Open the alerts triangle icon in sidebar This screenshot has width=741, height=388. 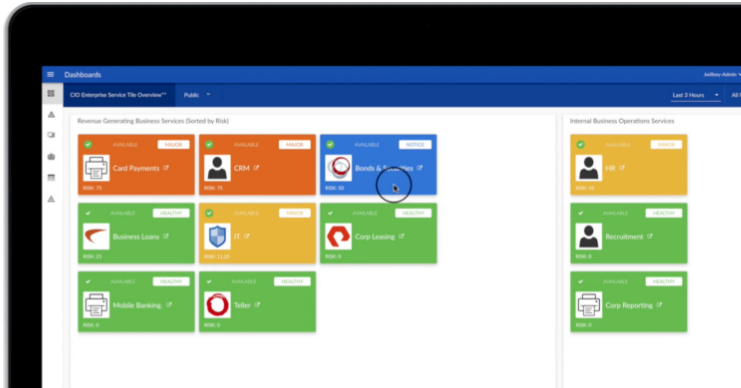point(52,114)
